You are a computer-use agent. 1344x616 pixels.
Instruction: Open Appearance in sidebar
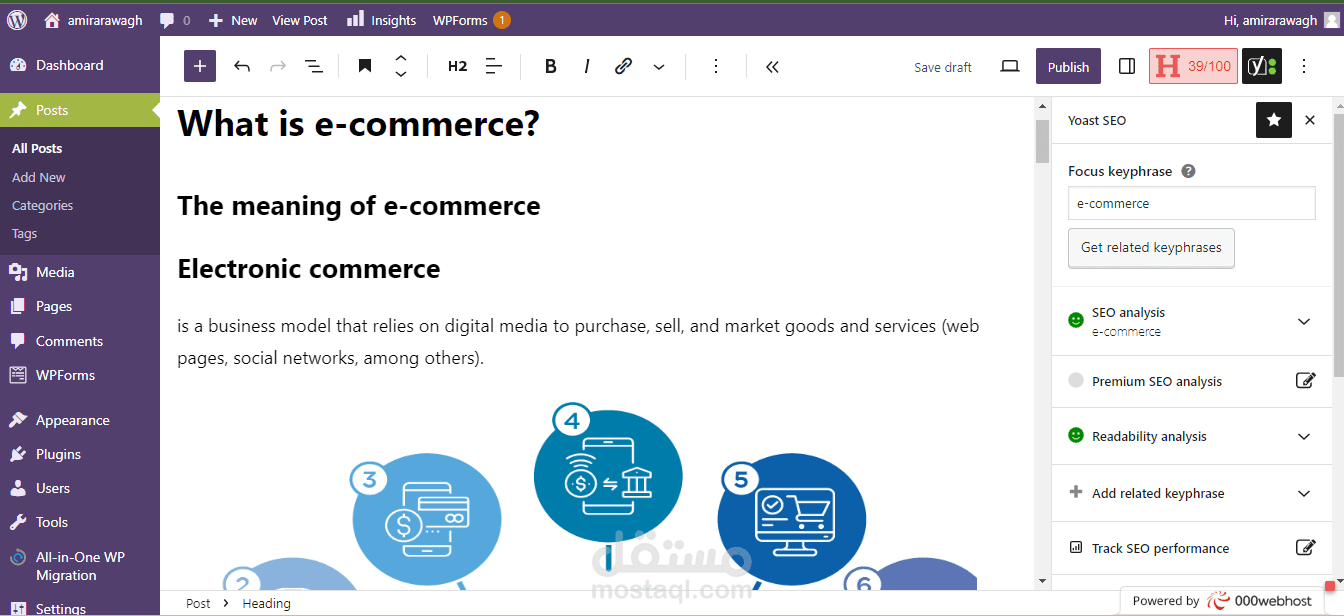[x=80, y=420]
